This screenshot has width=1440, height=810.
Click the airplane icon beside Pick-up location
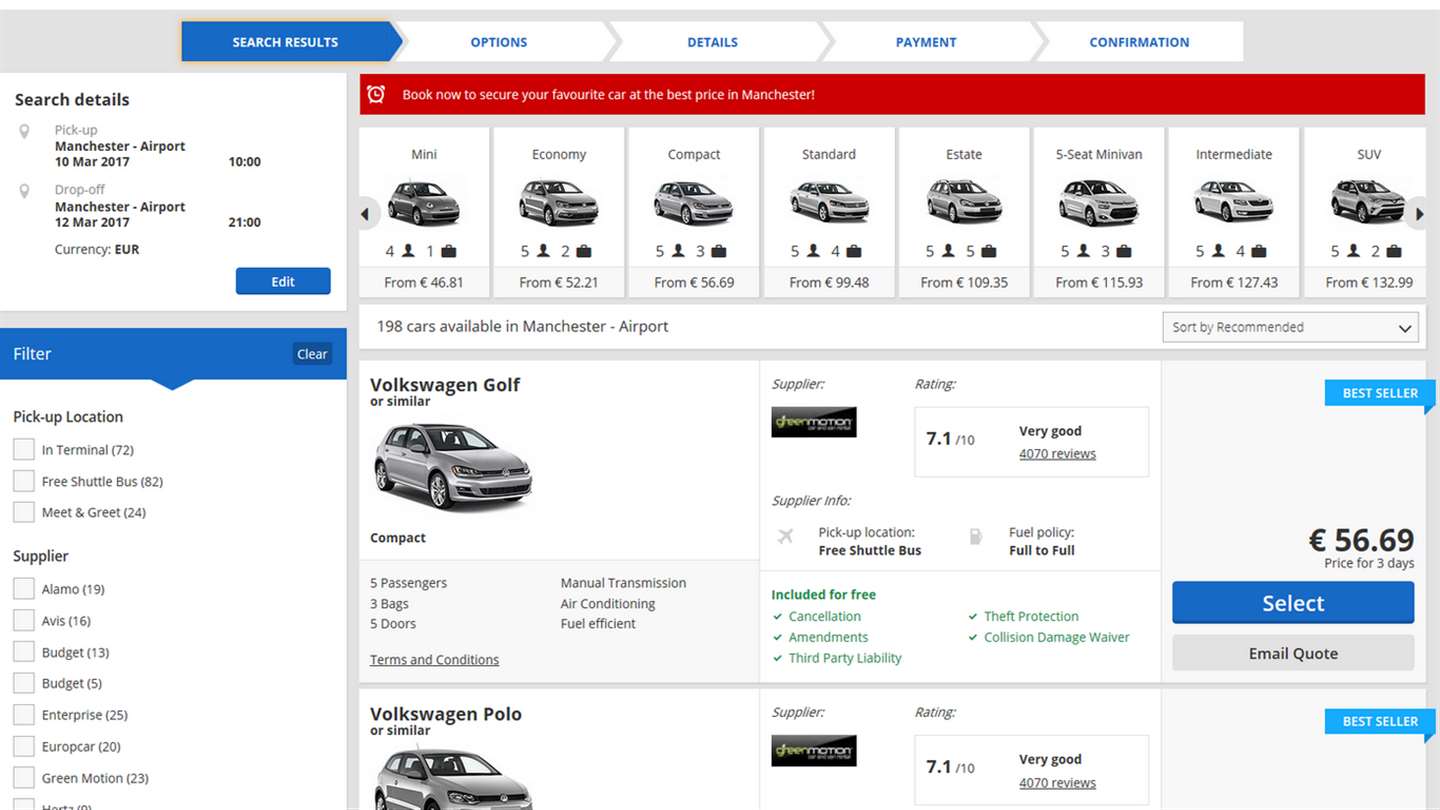[x=786, y=537]
